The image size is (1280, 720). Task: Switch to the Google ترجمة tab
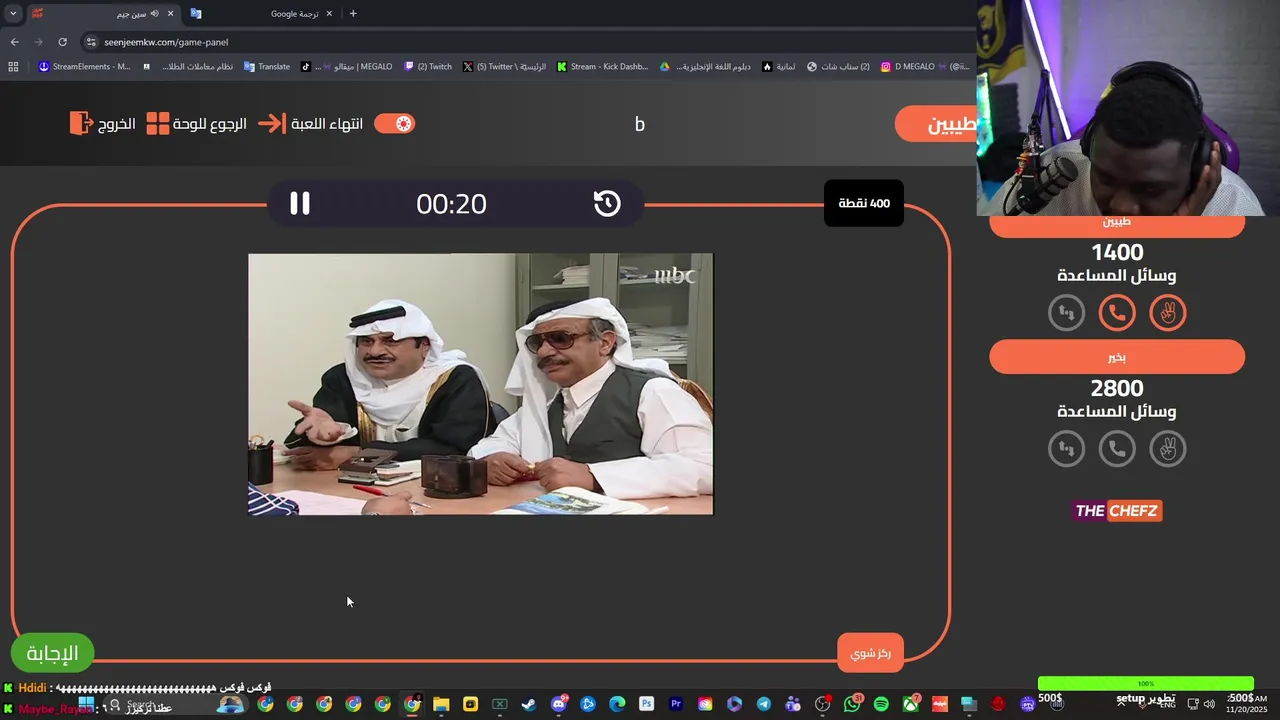tap(262, 14)
